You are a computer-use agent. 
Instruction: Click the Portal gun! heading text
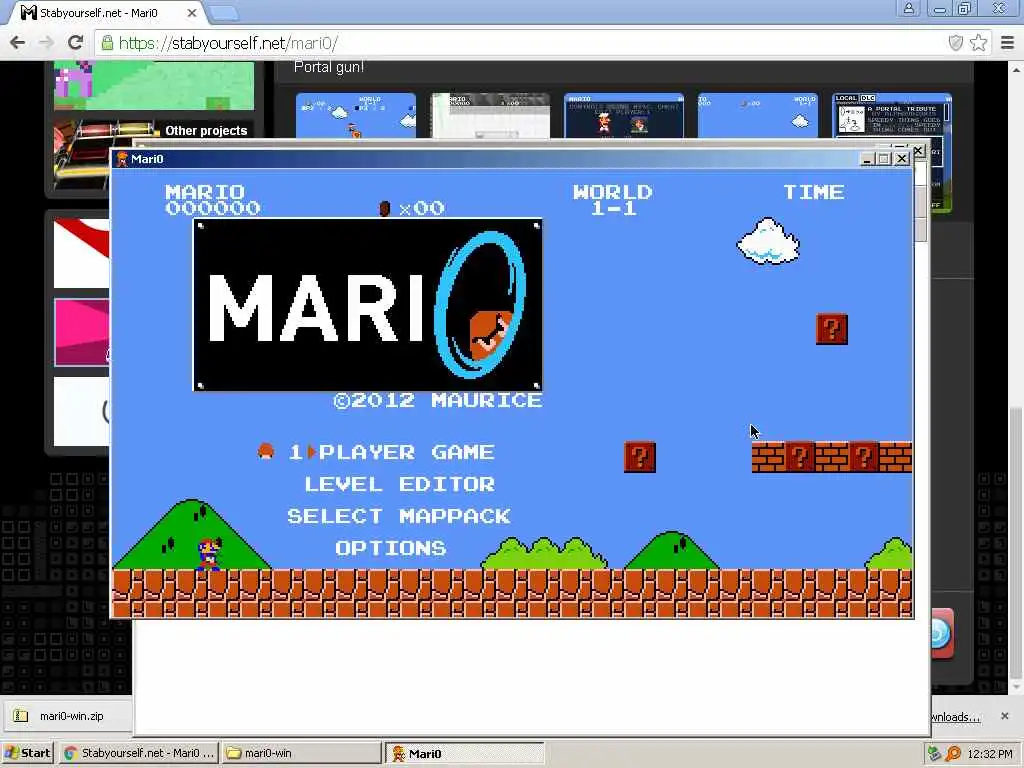(329, 67)
